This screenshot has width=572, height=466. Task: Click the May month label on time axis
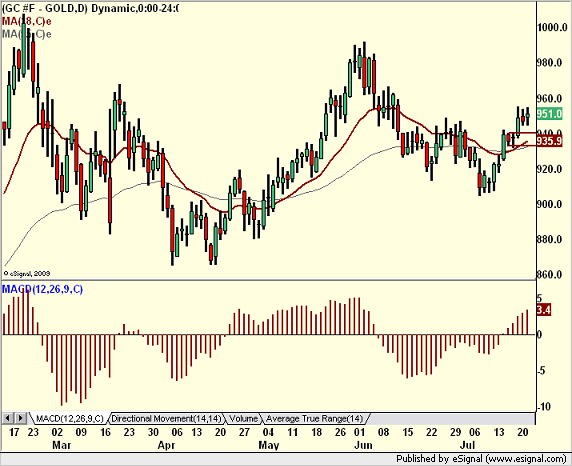click(x=269, y=446)
